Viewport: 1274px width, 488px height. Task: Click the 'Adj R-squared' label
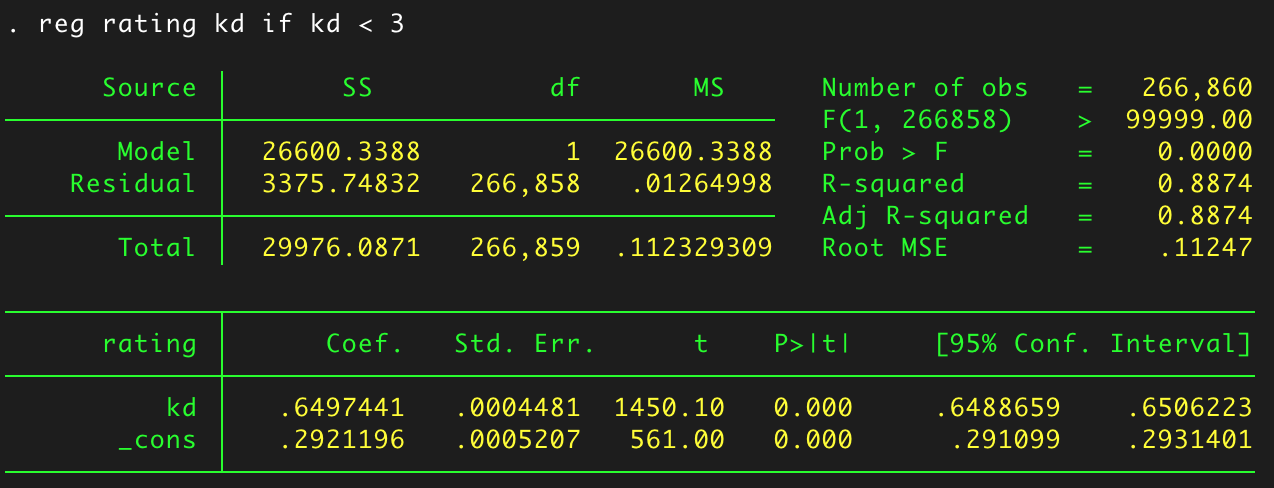click(925, 216)
